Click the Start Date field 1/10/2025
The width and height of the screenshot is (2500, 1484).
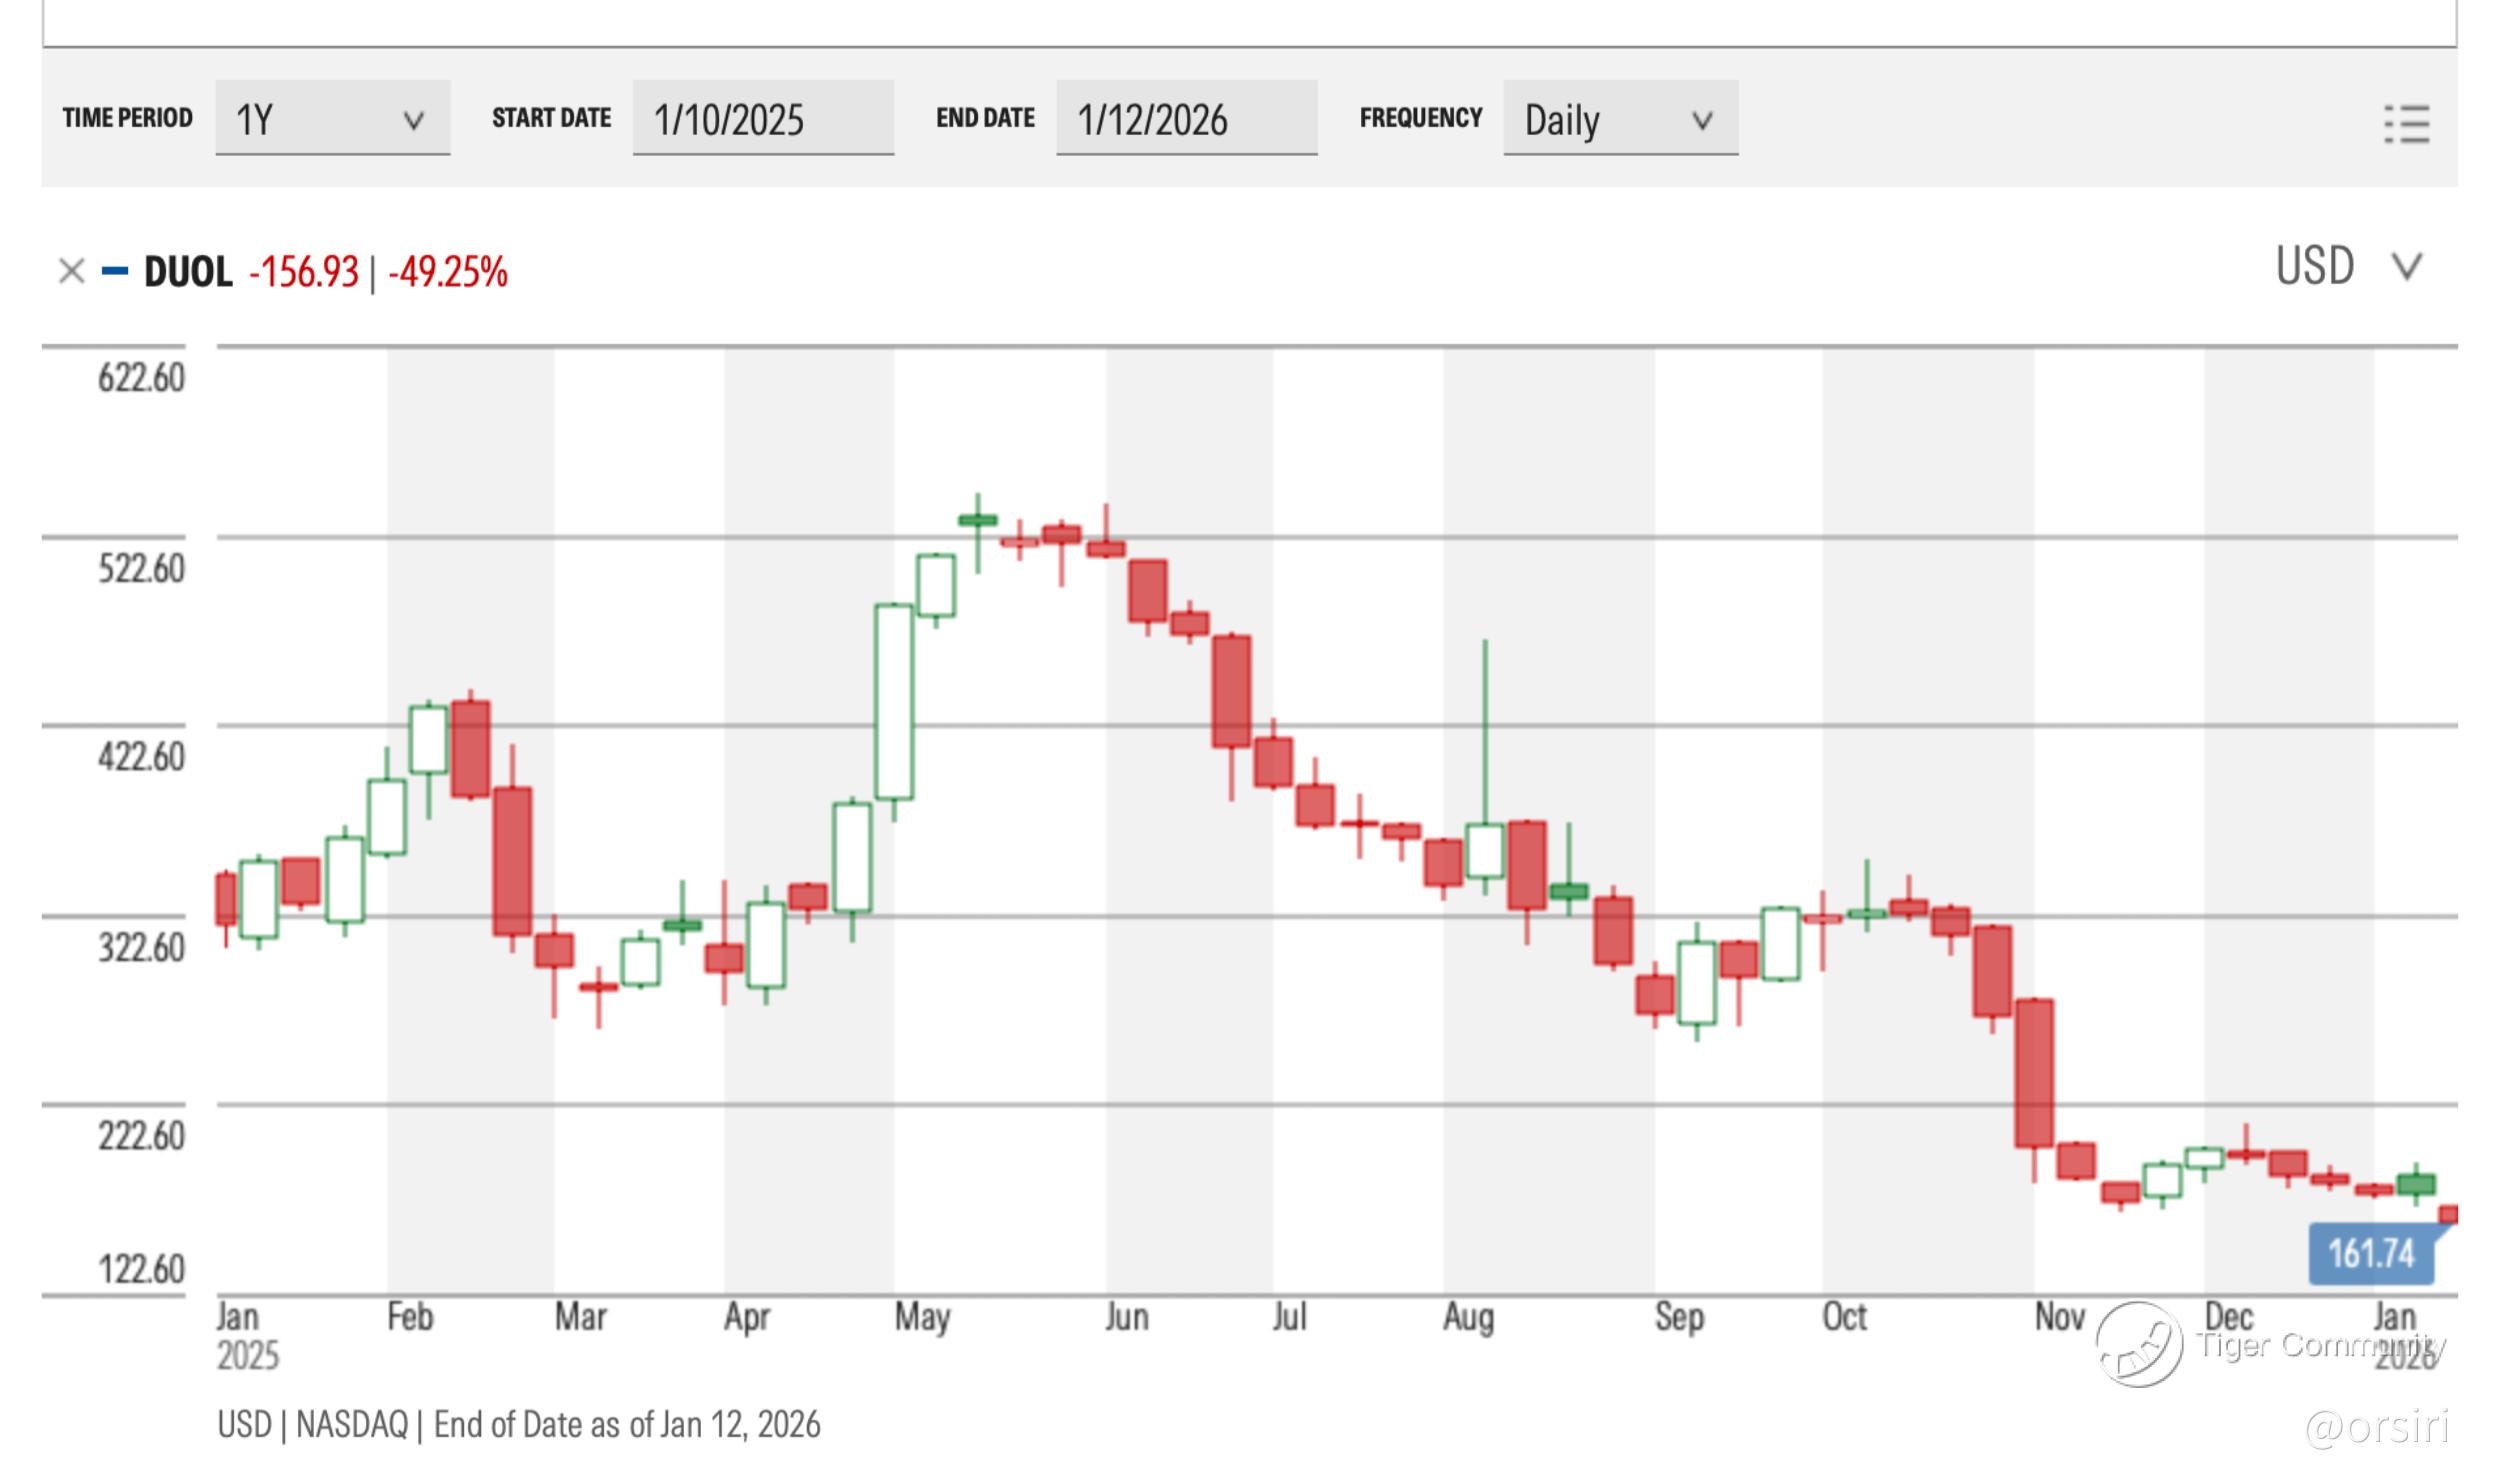[x=762, y=119]
